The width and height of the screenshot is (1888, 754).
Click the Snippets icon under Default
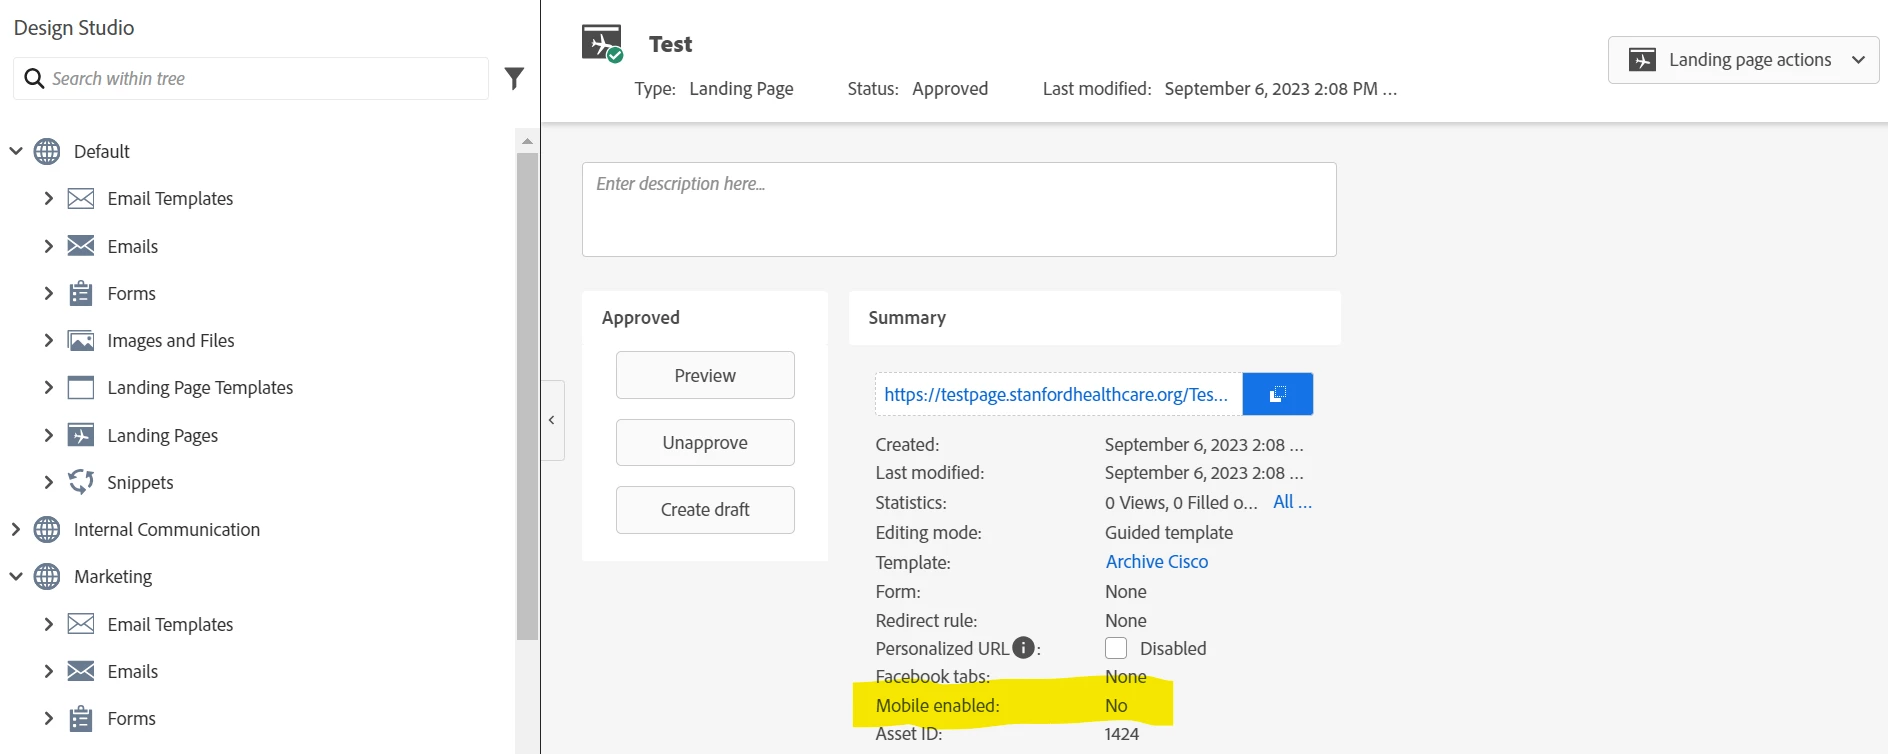[x=81, y=482]
